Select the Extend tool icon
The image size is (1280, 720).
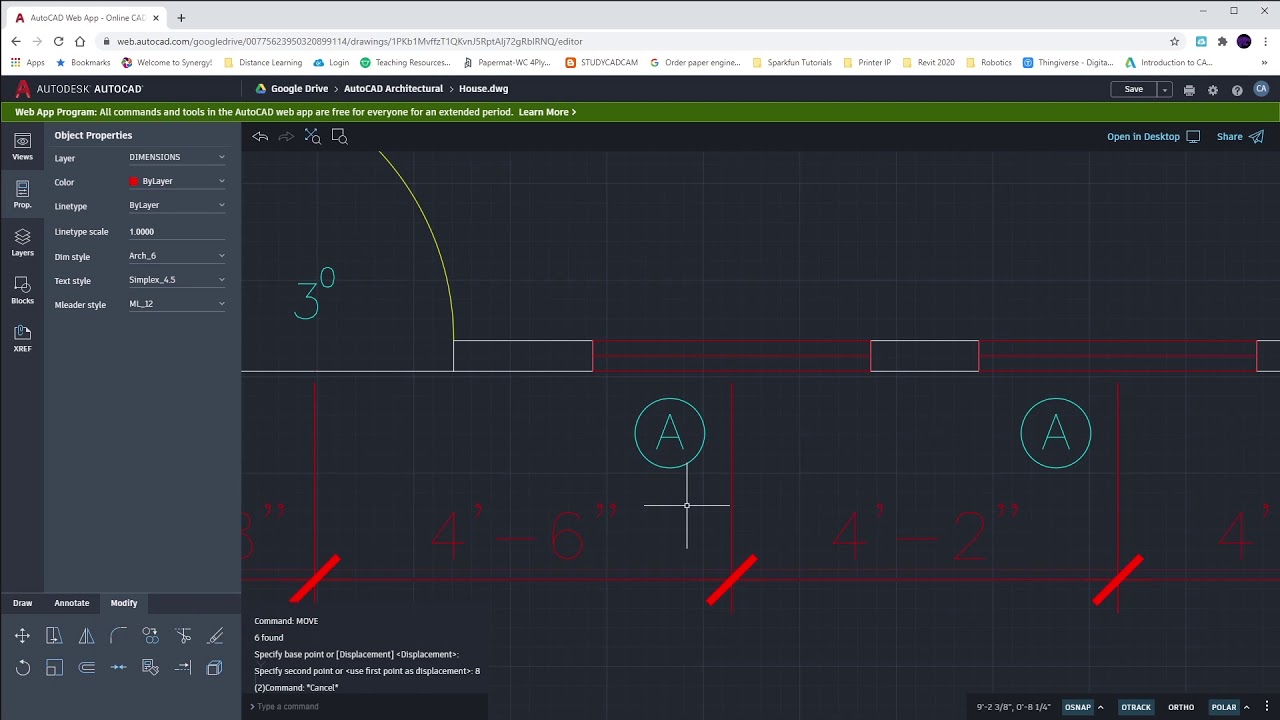(x=182, y=668)
